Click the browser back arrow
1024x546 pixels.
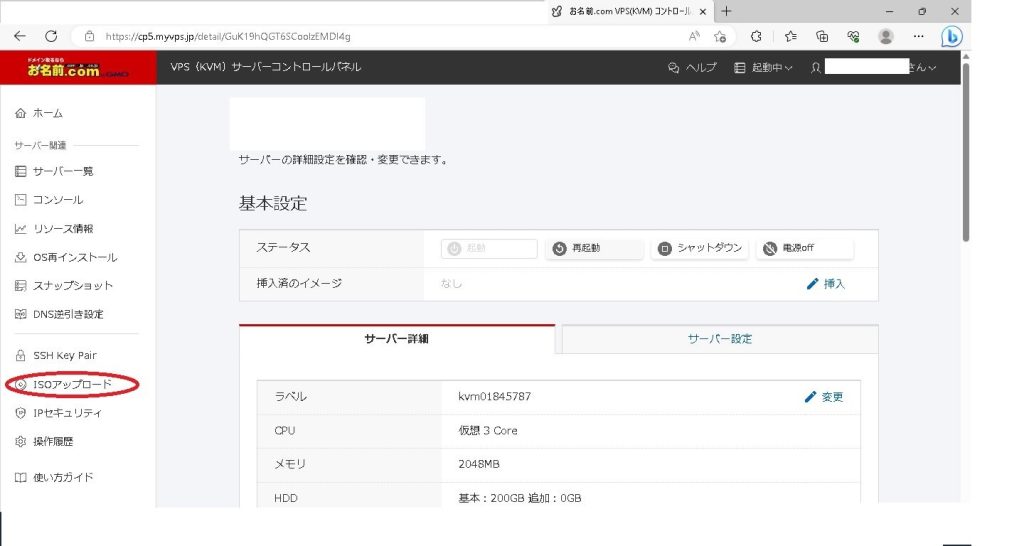click(20, 36)
